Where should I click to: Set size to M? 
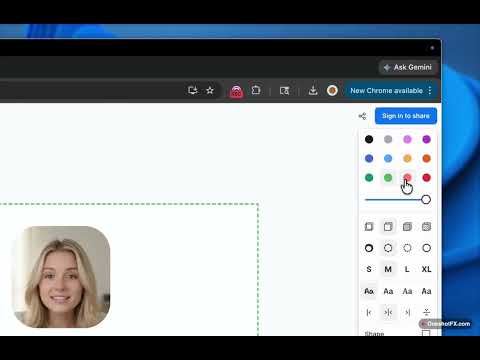(x=388, y=269)
